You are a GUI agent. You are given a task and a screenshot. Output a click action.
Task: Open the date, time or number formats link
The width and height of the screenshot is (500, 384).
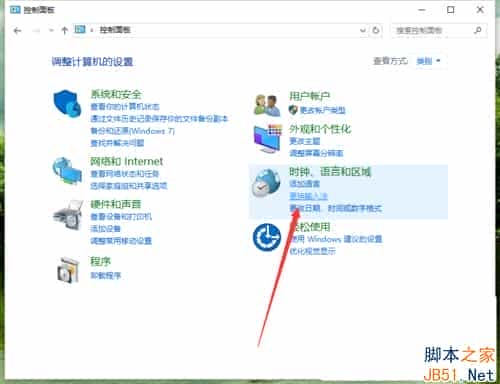tap(335, 208)
